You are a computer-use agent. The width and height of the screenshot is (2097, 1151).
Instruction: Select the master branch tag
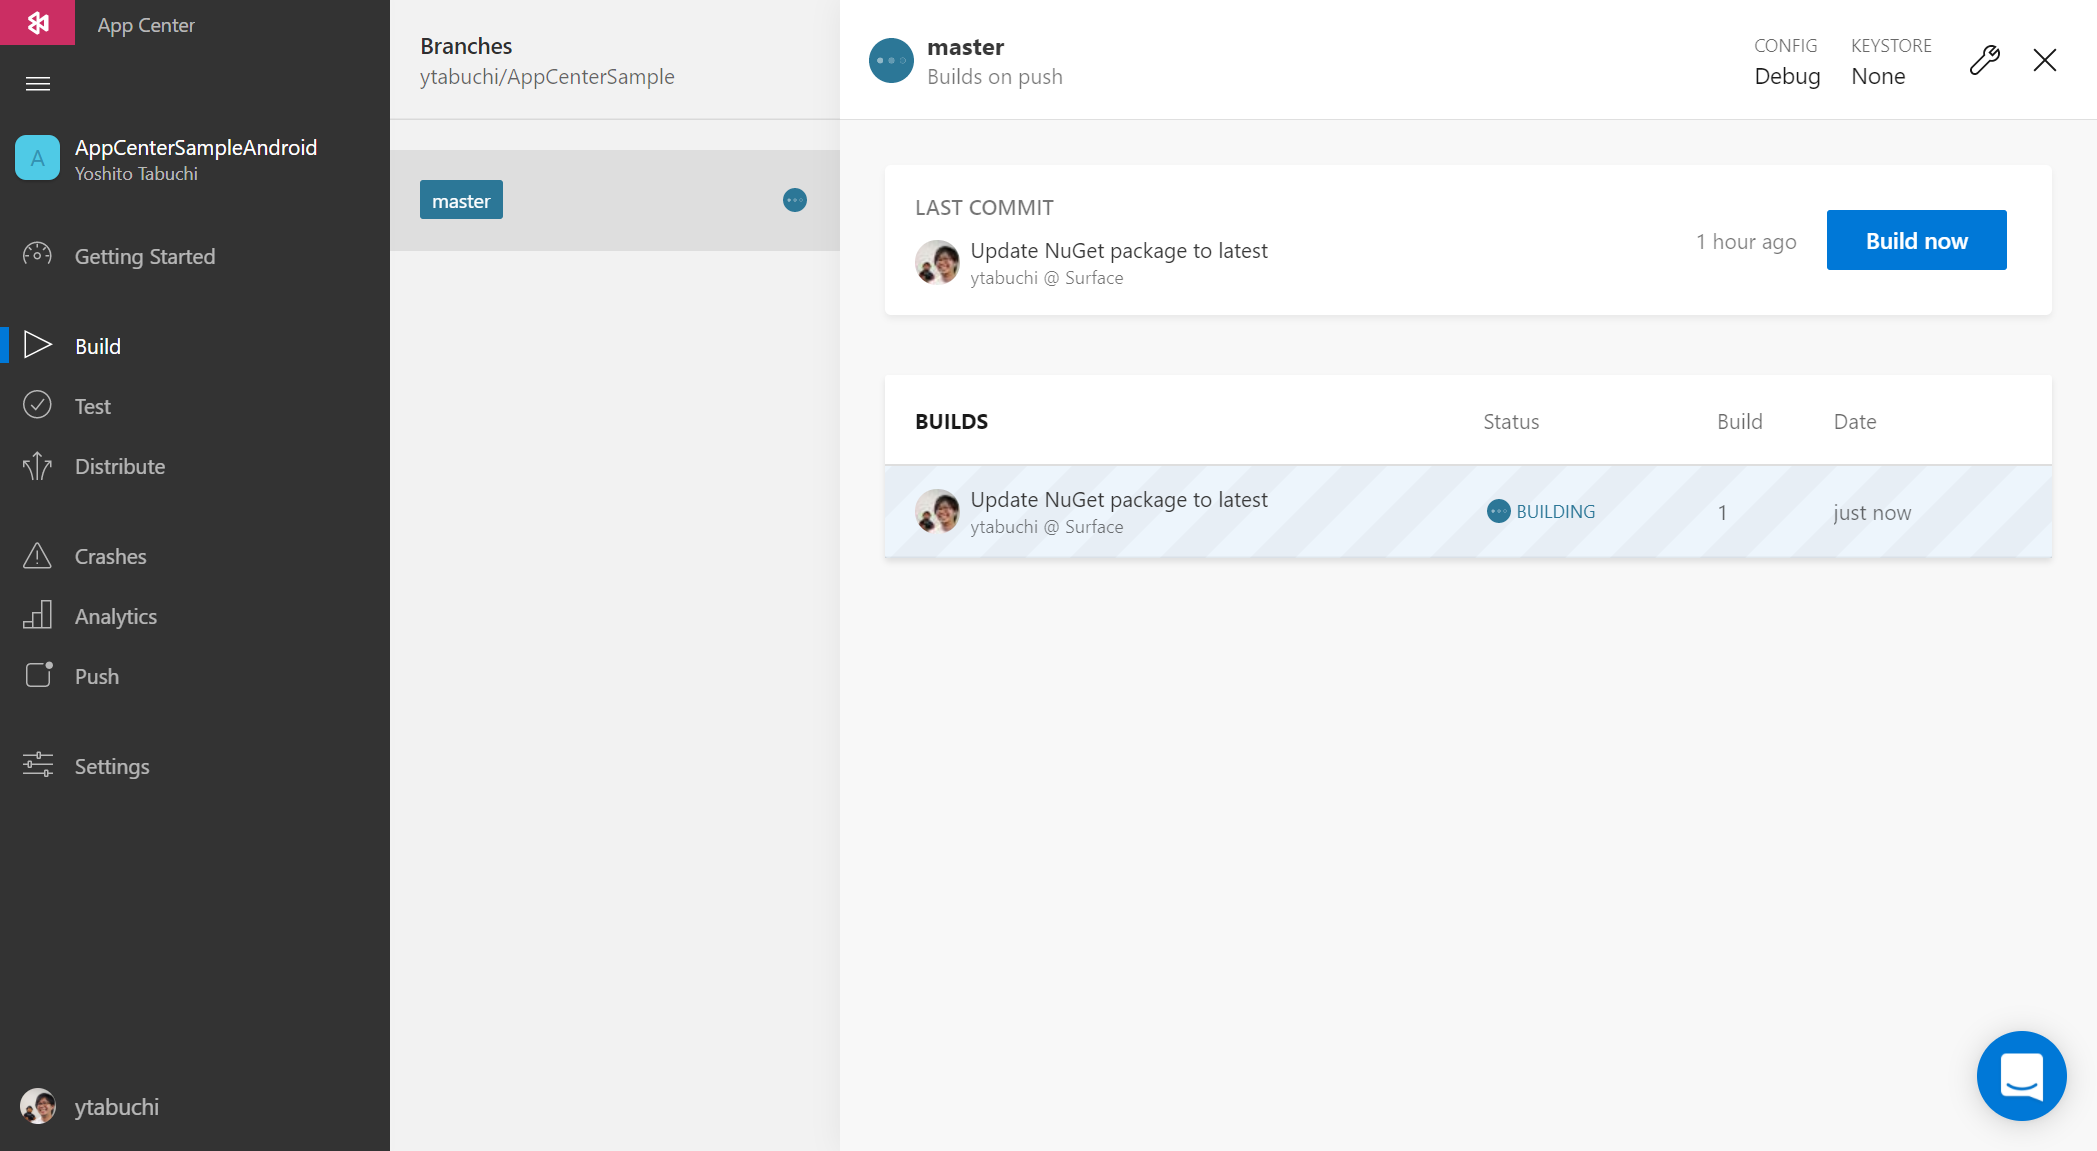461,200
